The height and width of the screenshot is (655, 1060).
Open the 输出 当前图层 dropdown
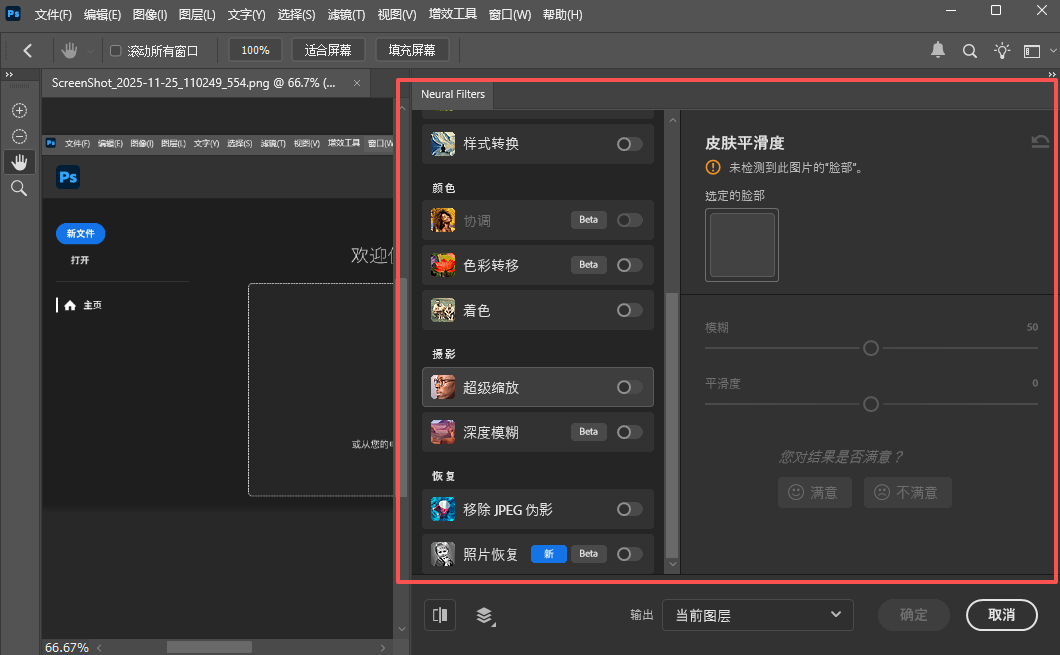tap(757, 615)
